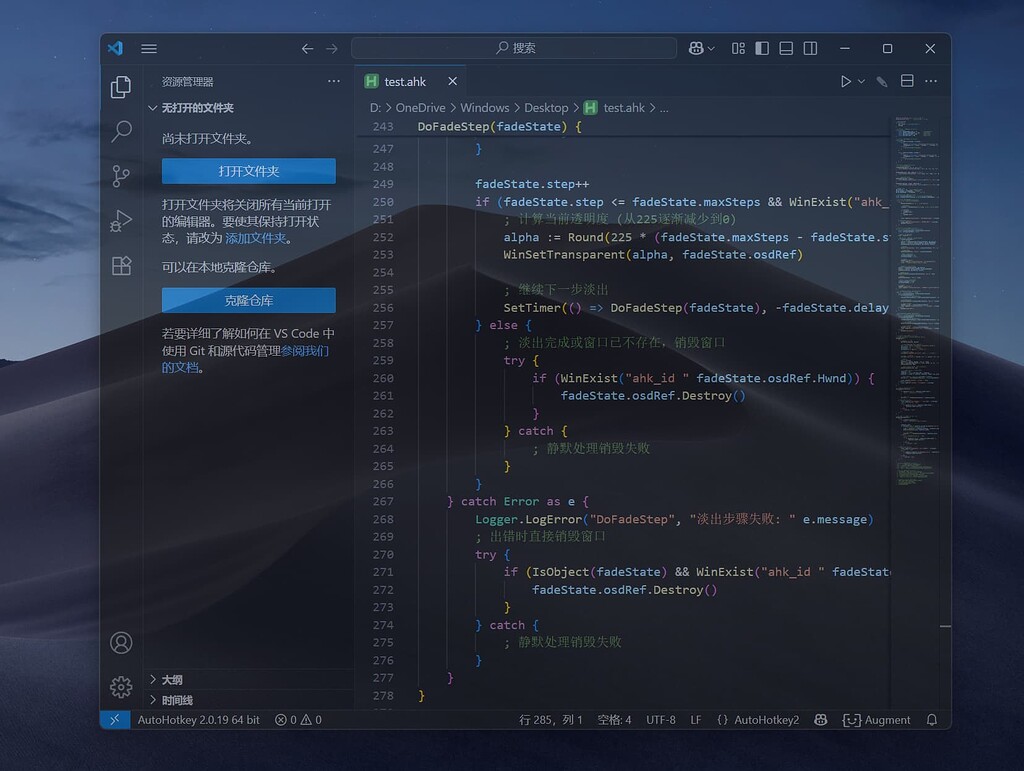This screenshot has height=771, width=1024.
Task: Click the breadcrumb trailing ellipsis
Action: tap(664, 108)
